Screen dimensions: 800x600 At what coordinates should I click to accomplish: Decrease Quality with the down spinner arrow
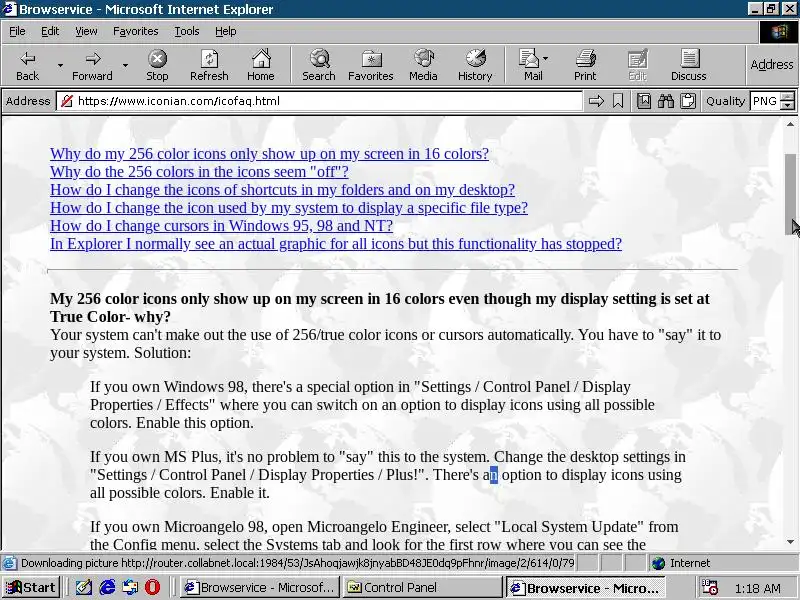tap(789, 106)
